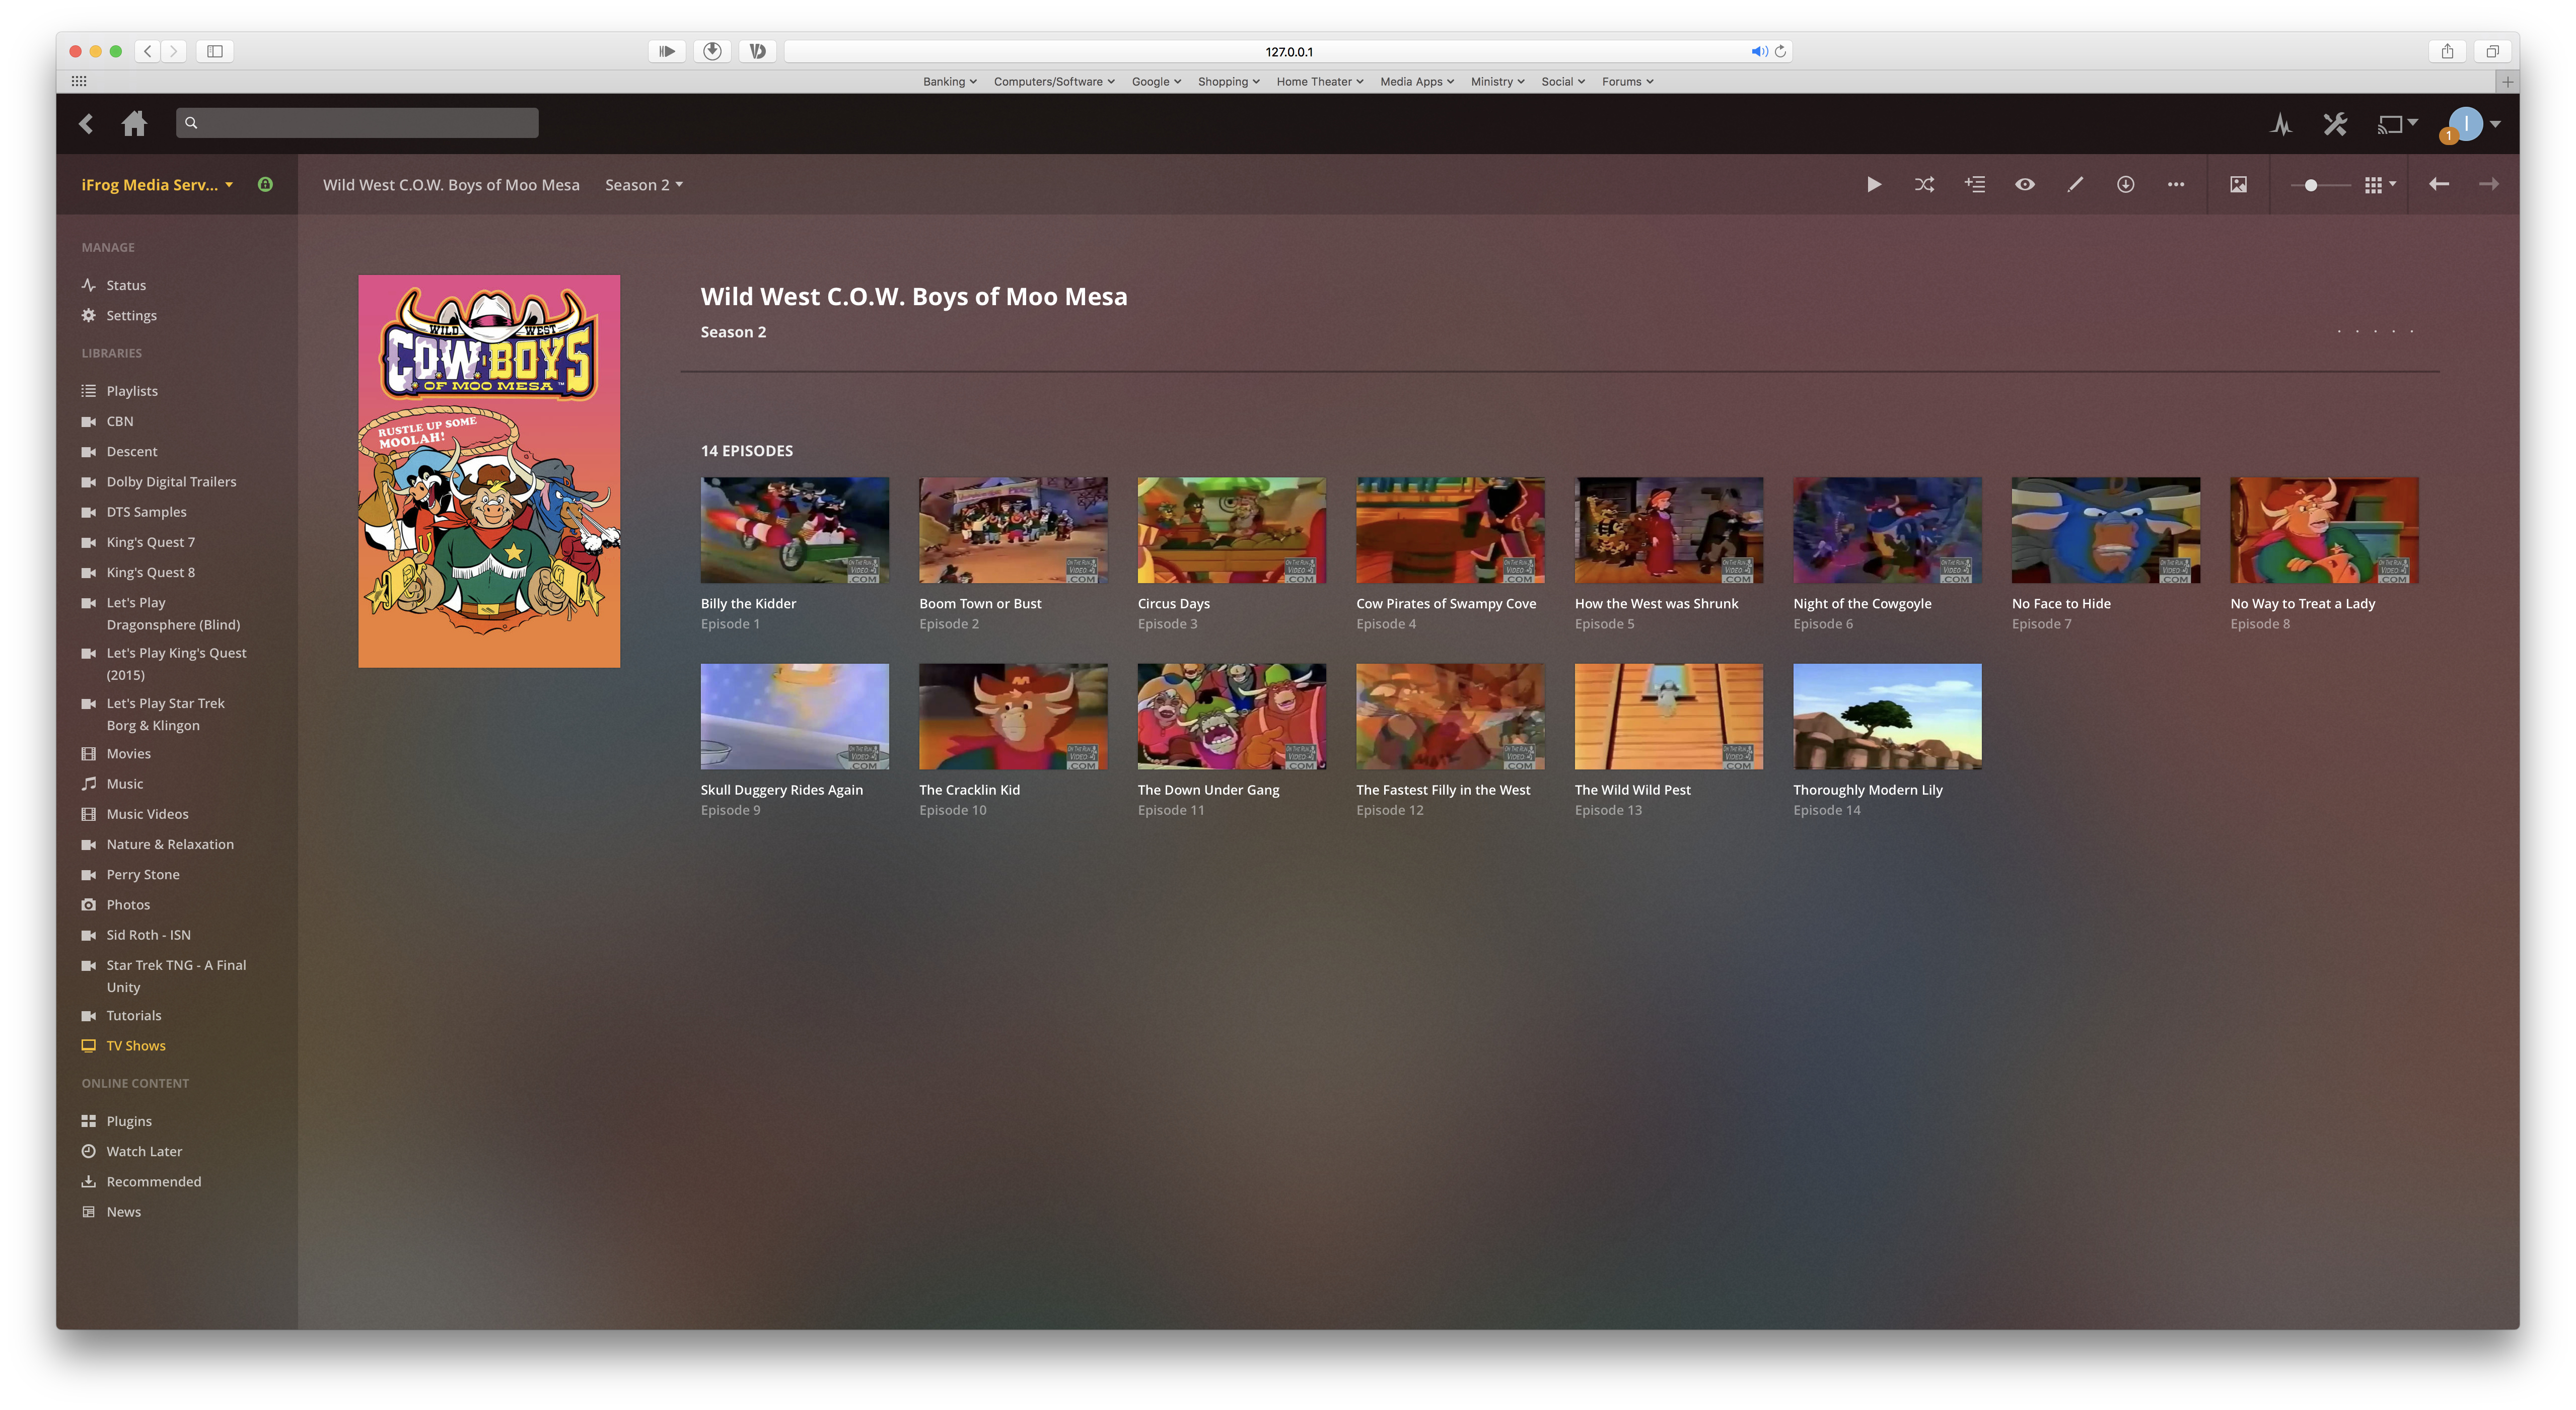Click the download sync icon
This screenshot has width=2576, height=1410.
tap(2125, 184)
